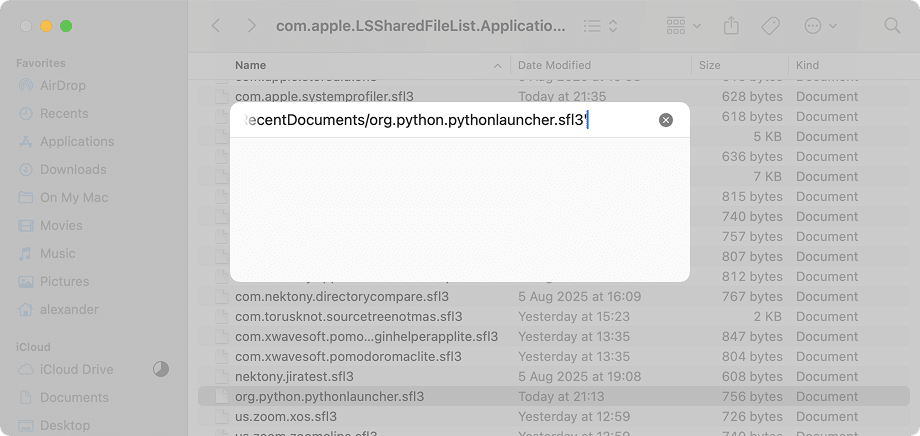The image size is (920, 436).
Task: Open Downloads in sidebar
Action: coord(72,170)
